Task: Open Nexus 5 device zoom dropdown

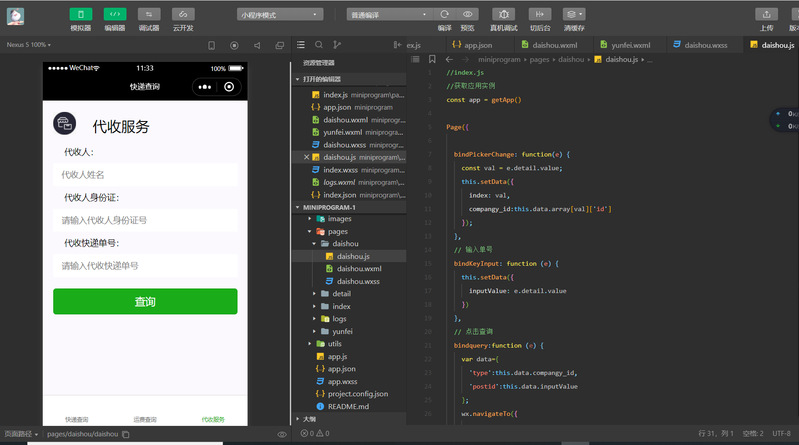Action: coord(29,45)
